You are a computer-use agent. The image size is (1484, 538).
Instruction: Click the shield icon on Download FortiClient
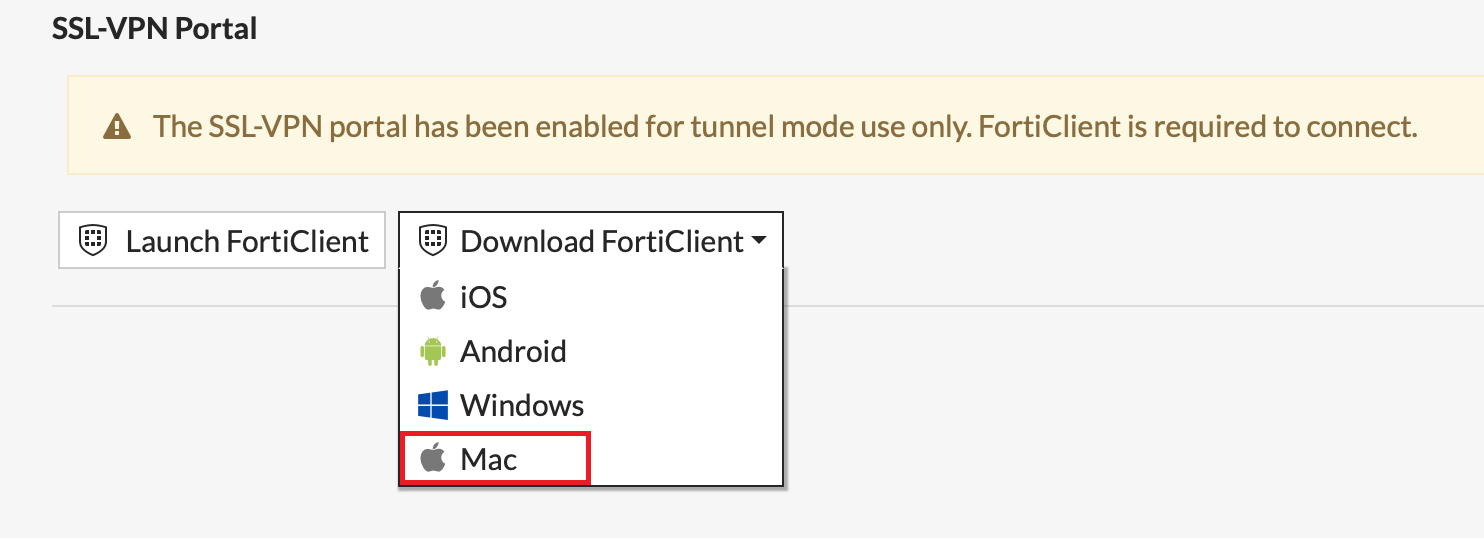click(x=432, y=241)
